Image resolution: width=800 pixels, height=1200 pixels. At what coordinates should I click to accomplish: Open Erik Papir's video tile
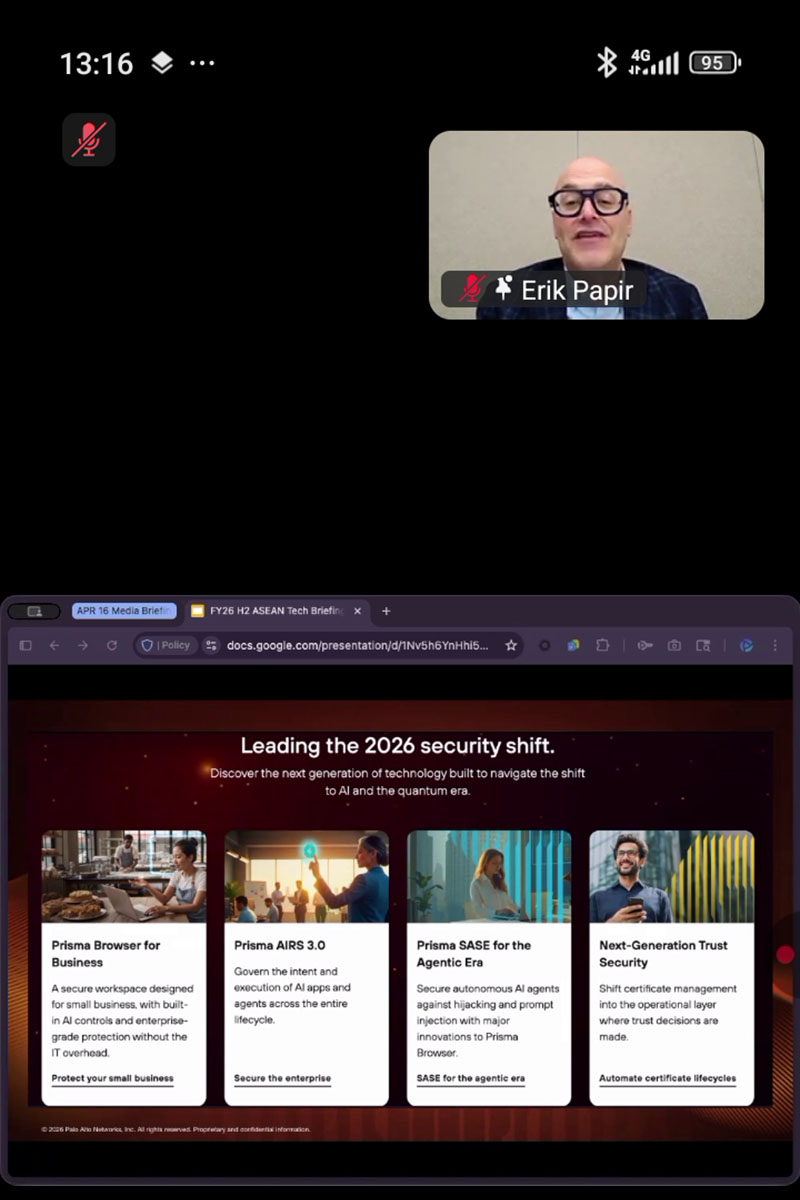point(596,225)
